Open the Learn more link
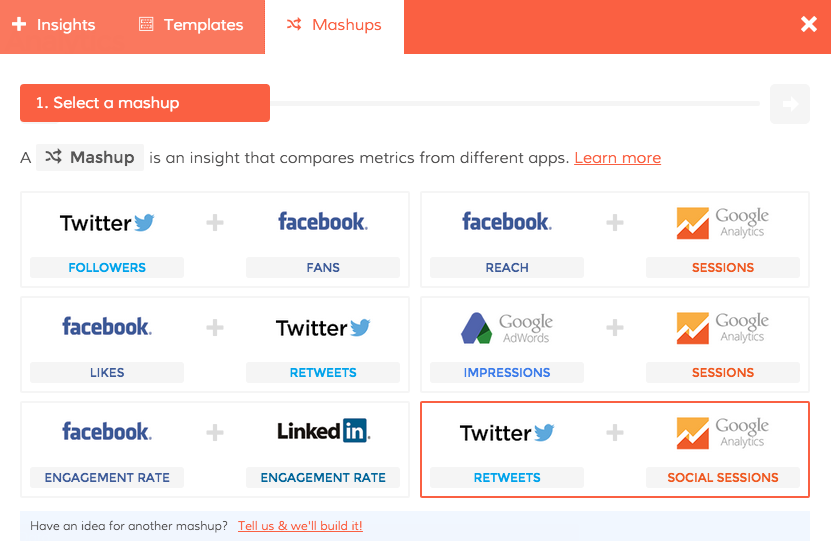The height and width of the screenshot is (557, 831). point(617,158)
